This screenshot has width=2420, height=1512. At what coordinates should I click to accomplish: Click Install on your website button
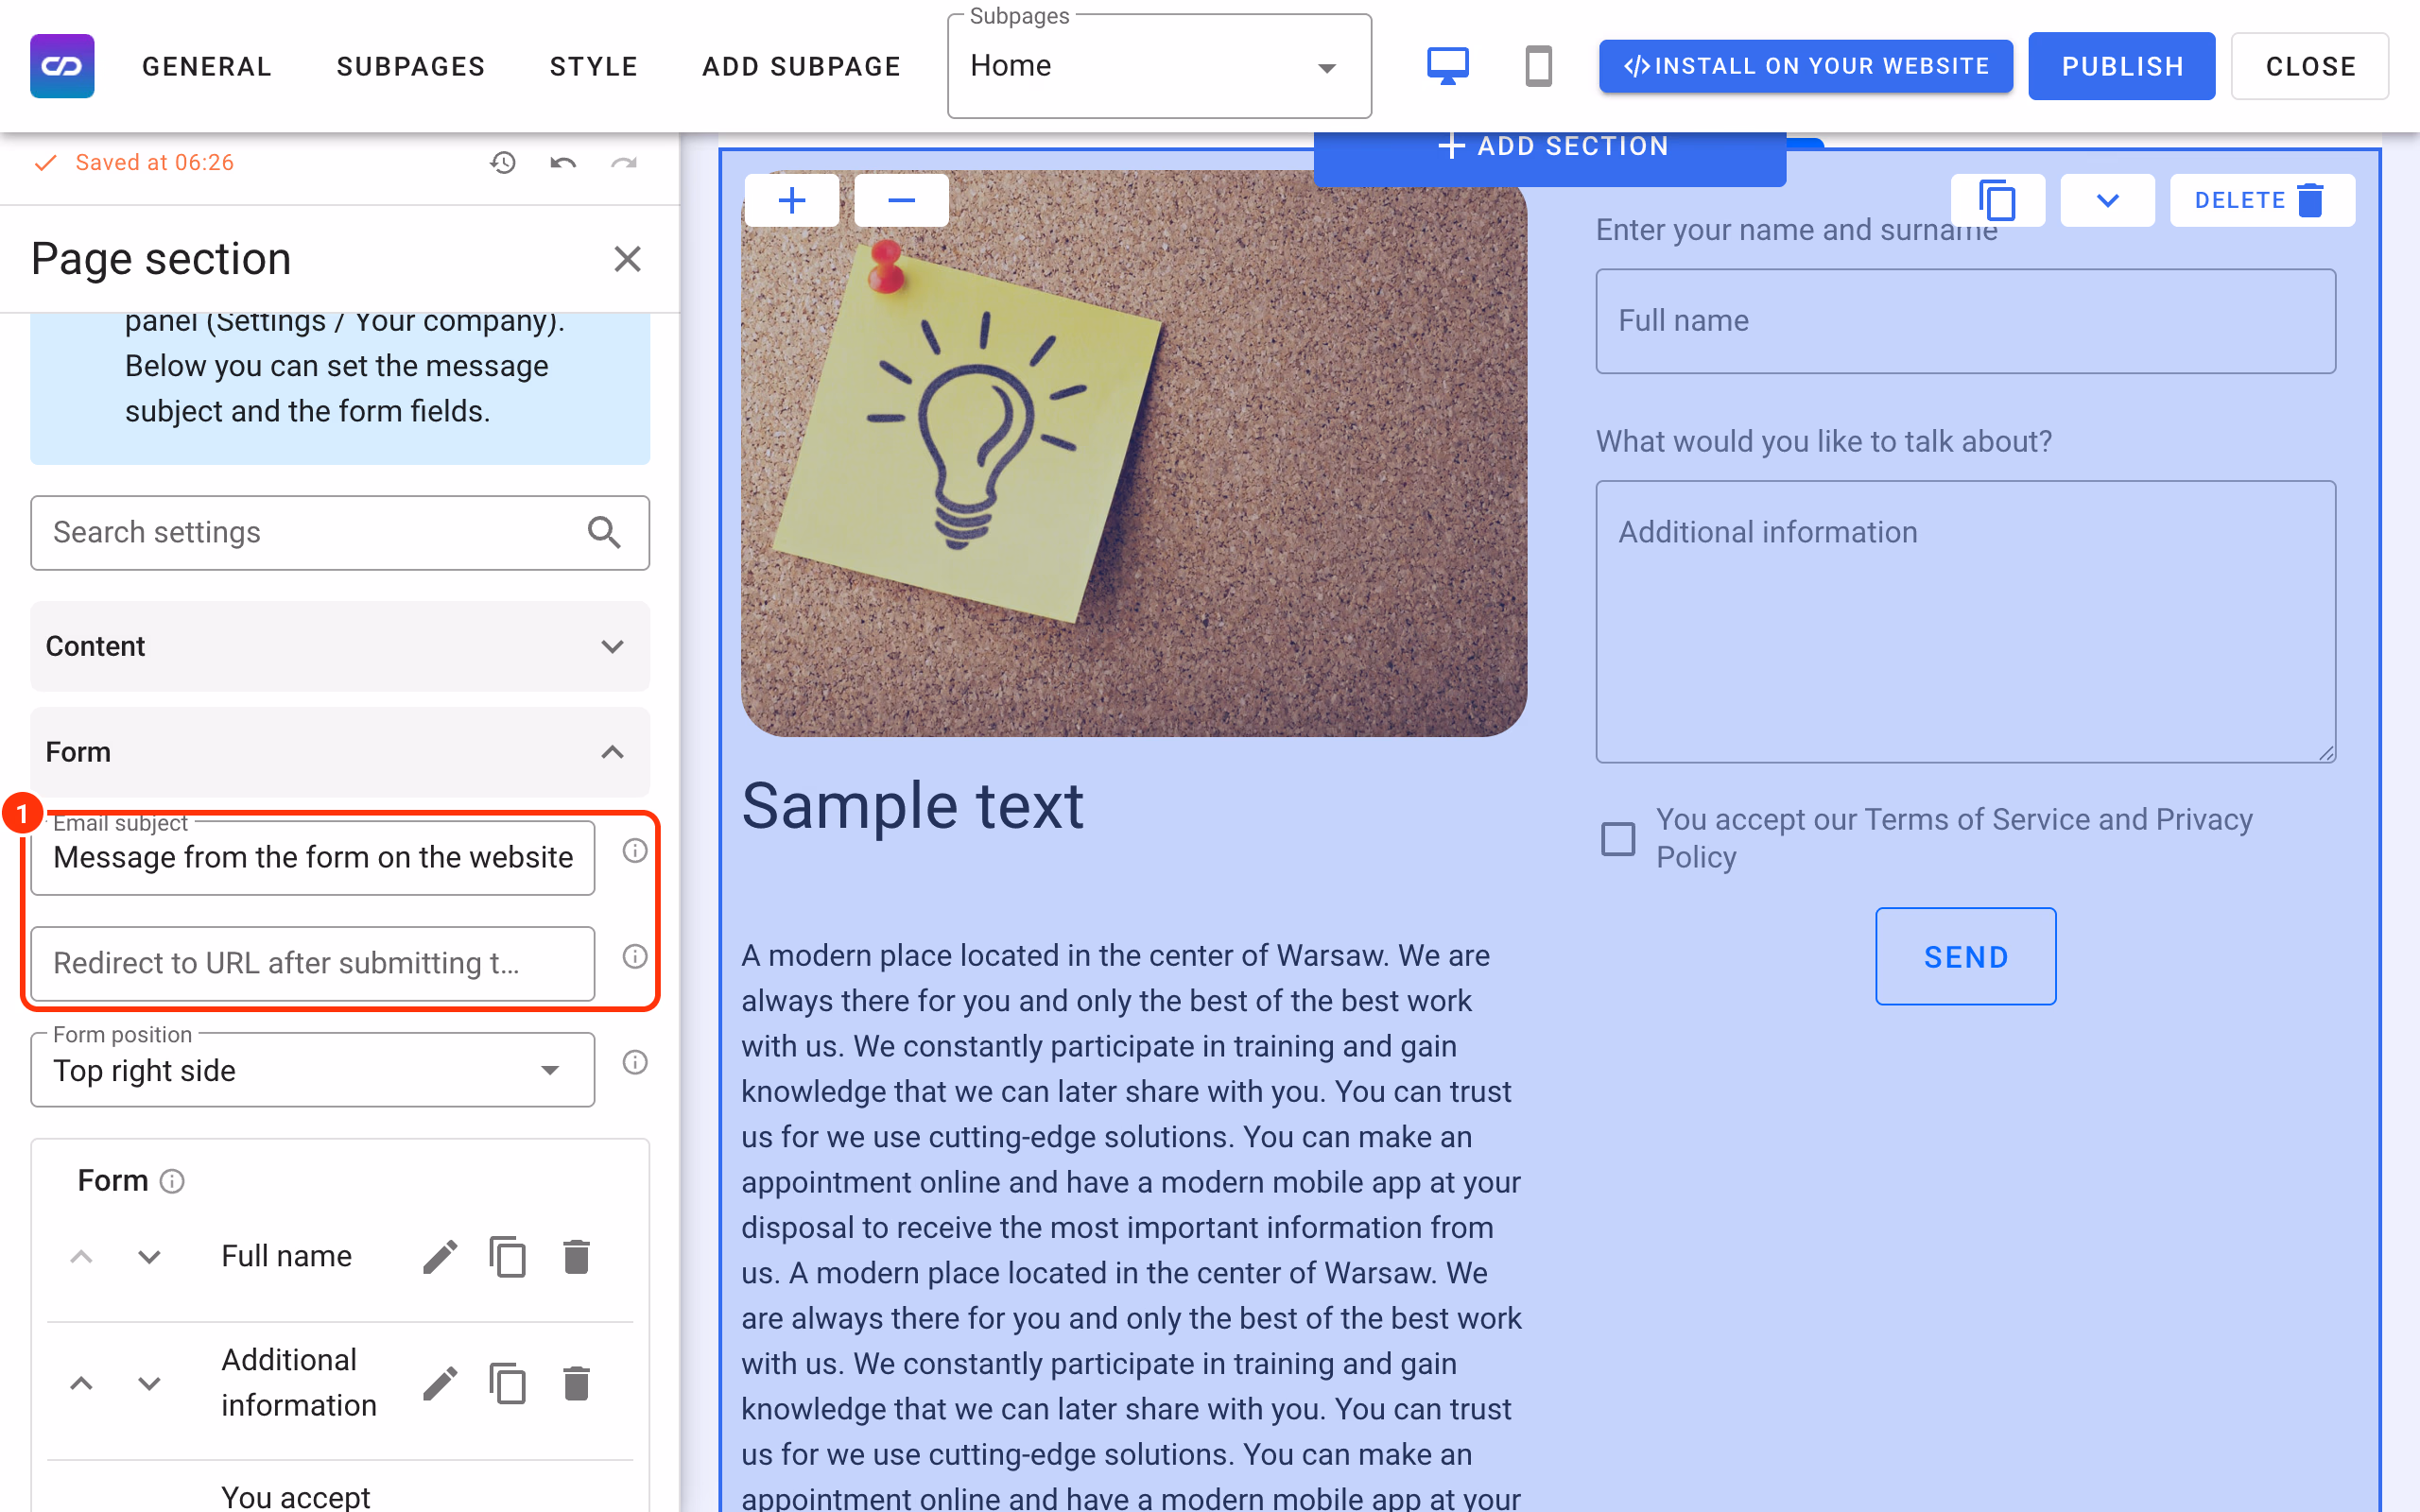pyautogui.click(x=1806, y=66)
